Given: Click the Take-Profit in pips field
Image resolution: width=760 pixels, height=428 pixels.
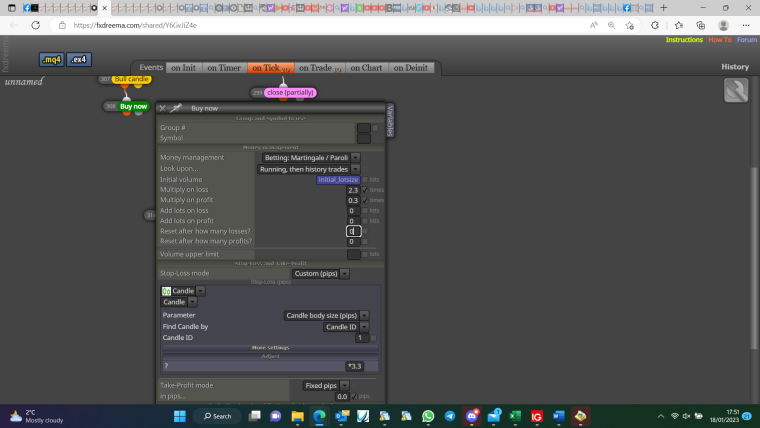Looking at the screenshot, I should point(342,396).
